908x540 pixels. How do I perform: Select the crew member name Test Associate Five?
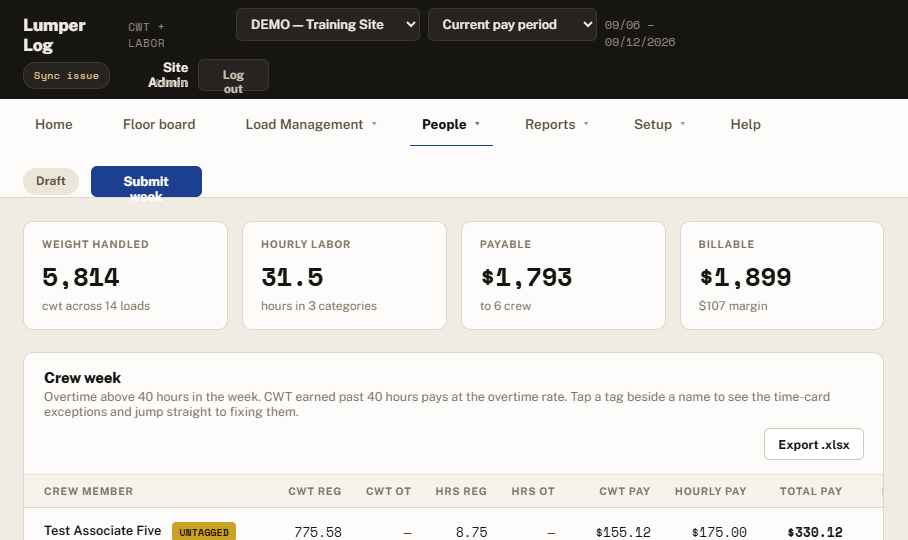click(102, 531)
